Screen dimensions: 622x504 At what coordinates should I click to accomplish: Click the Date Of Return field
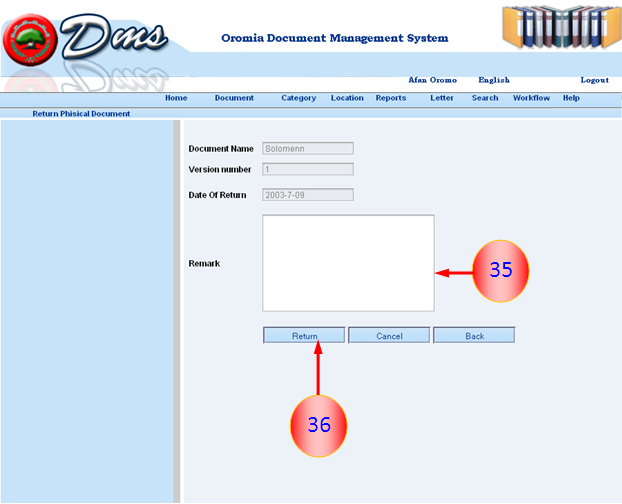tap(308, 195)
